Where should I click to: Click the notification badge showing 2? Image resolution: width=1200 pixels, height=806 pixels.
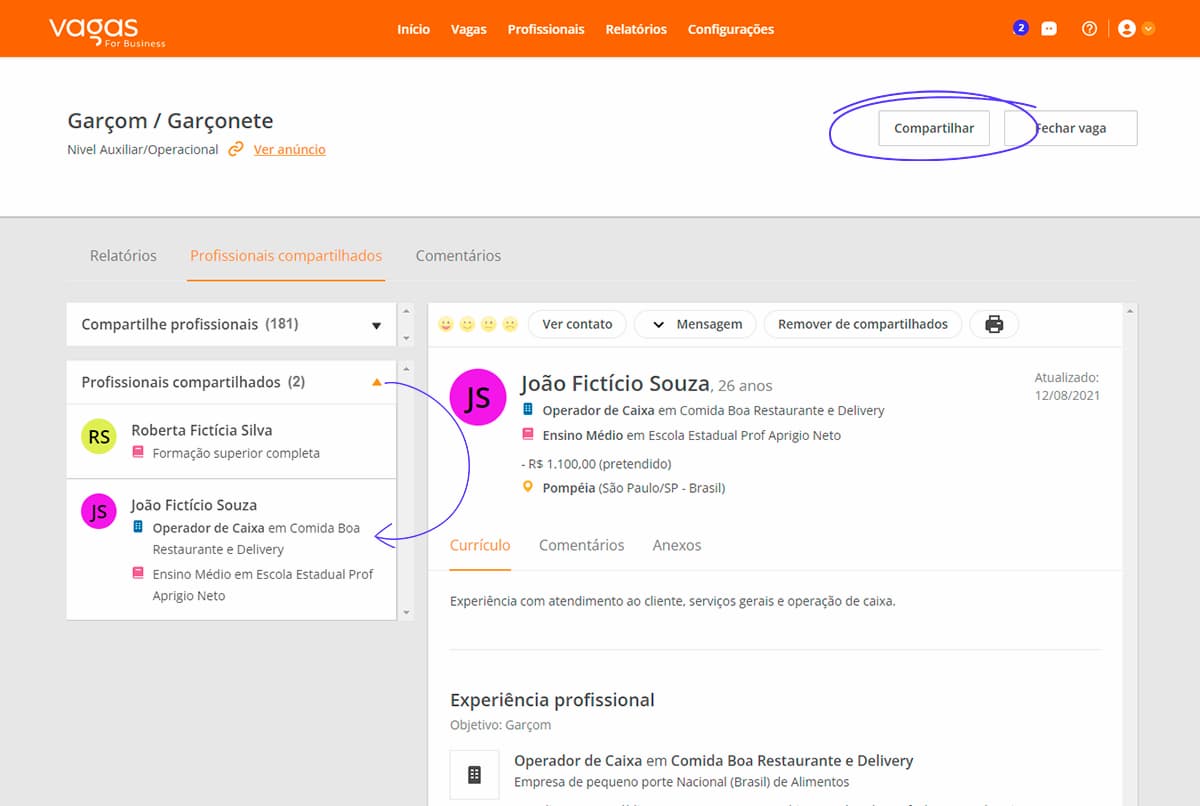click(1020, 28)
